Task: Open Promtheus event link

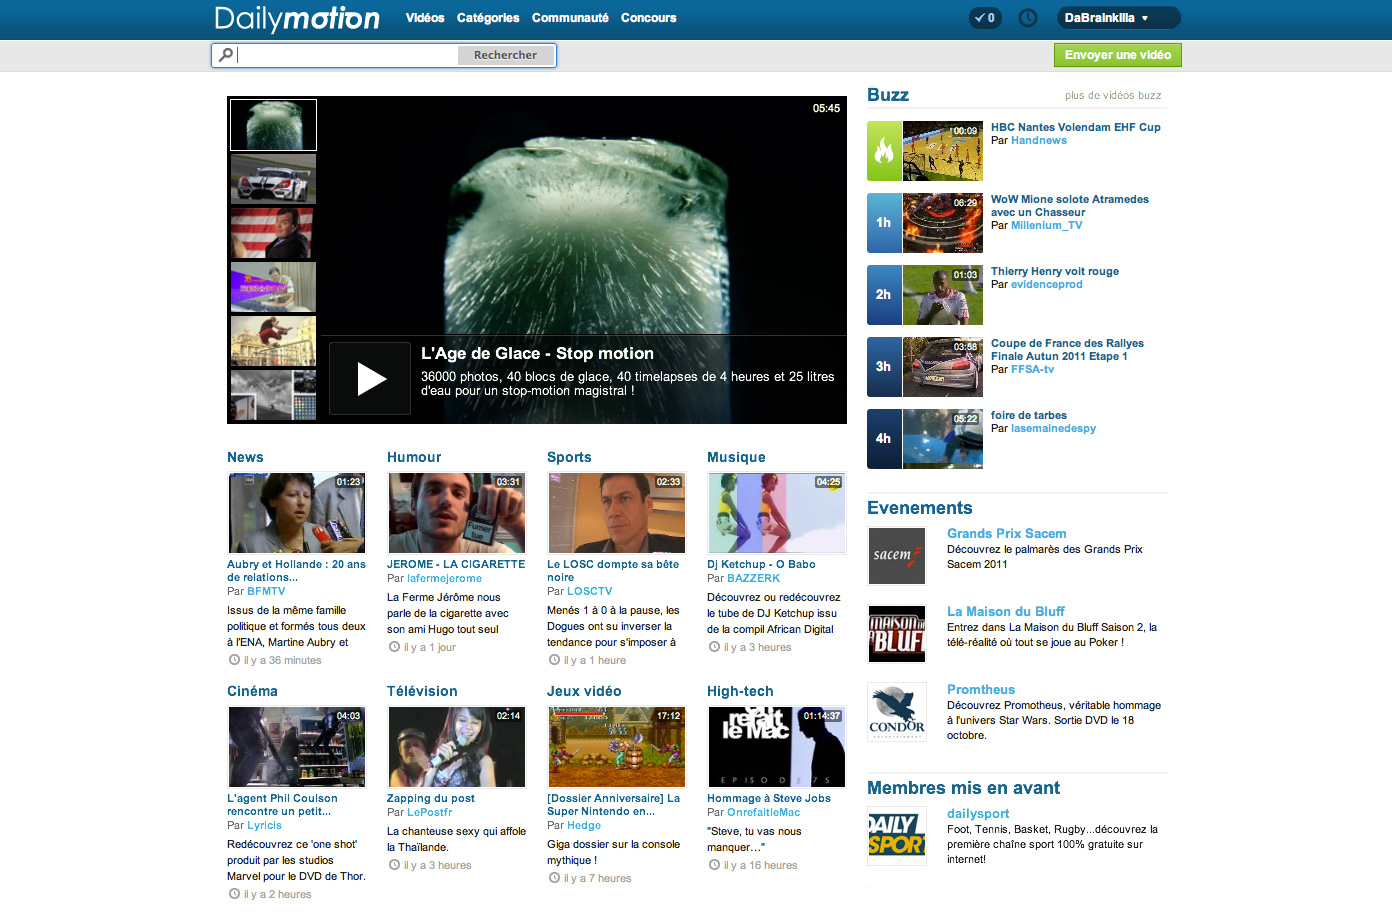Action: pos(981,689)
